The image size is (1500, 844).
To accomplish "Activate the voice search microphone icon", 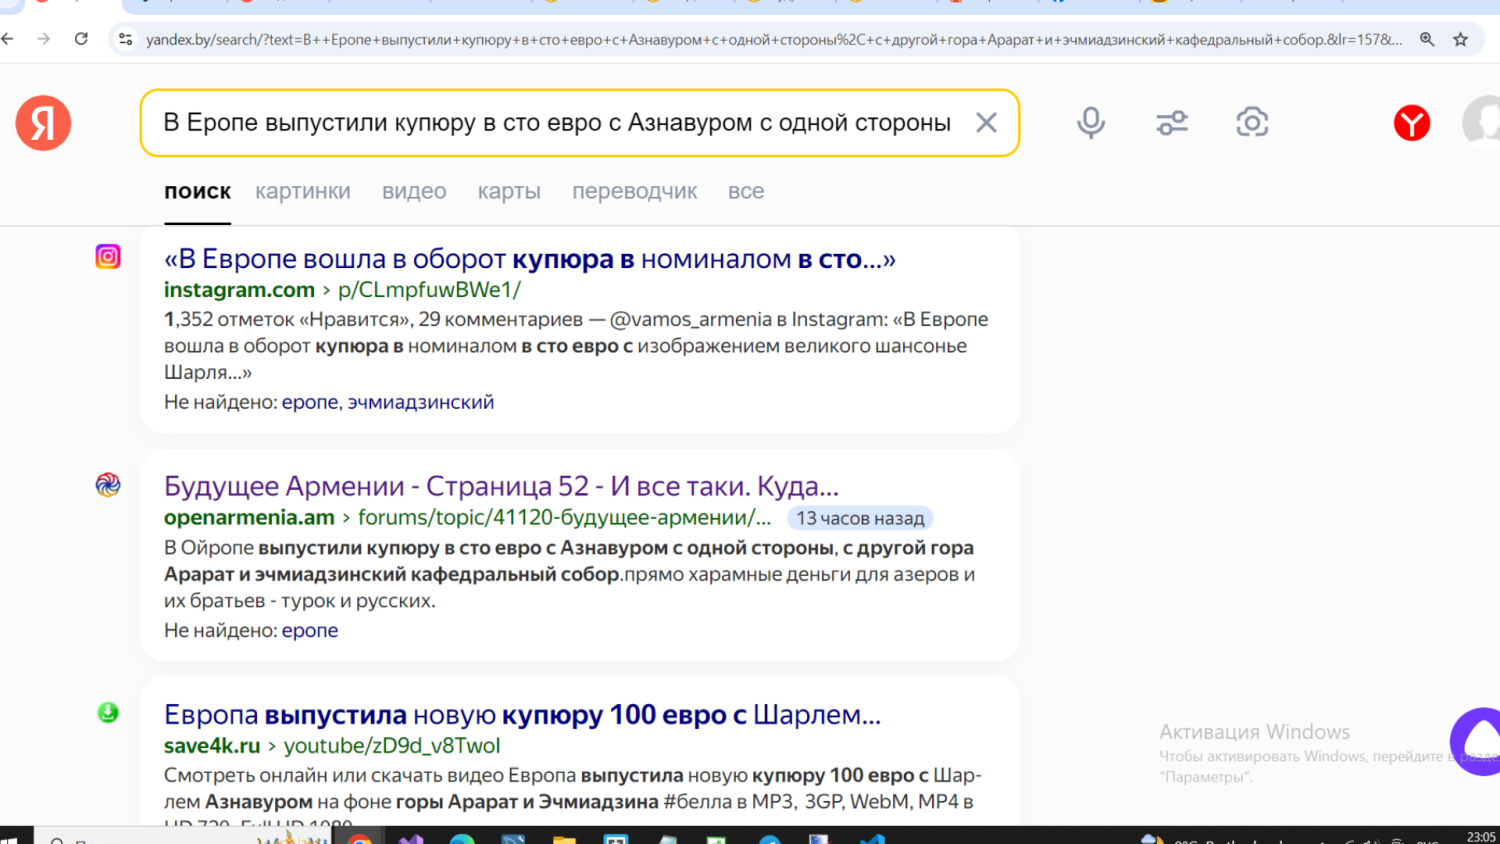I will (x=1091, y=122).
